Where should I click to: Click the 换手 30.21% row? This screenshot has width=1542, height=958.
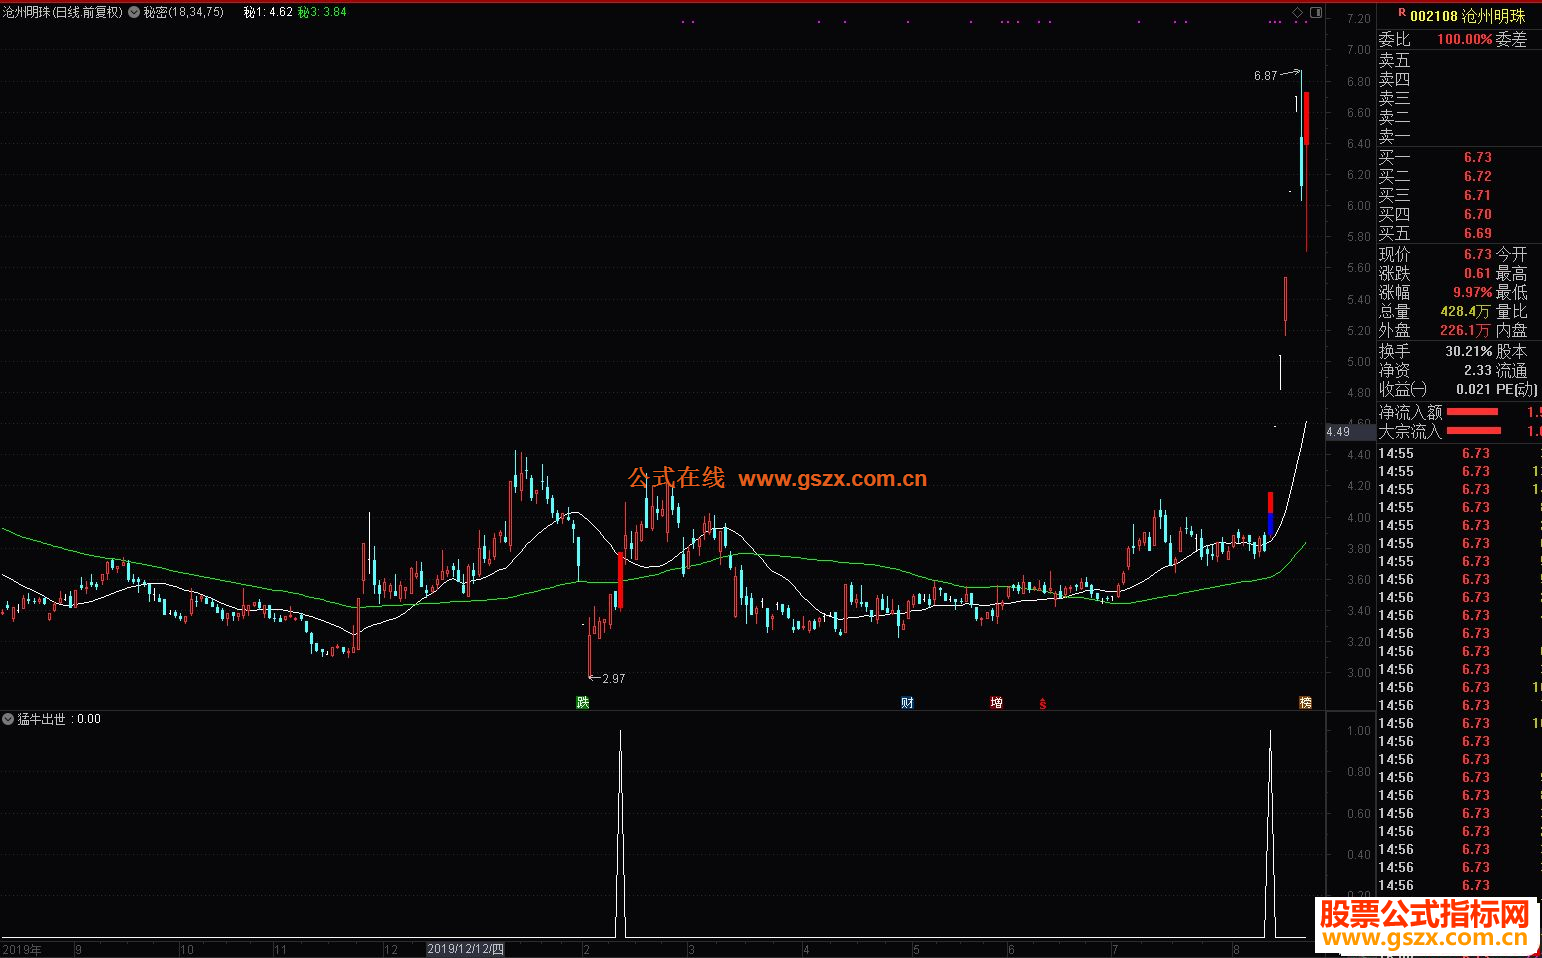click(1435, 351)
